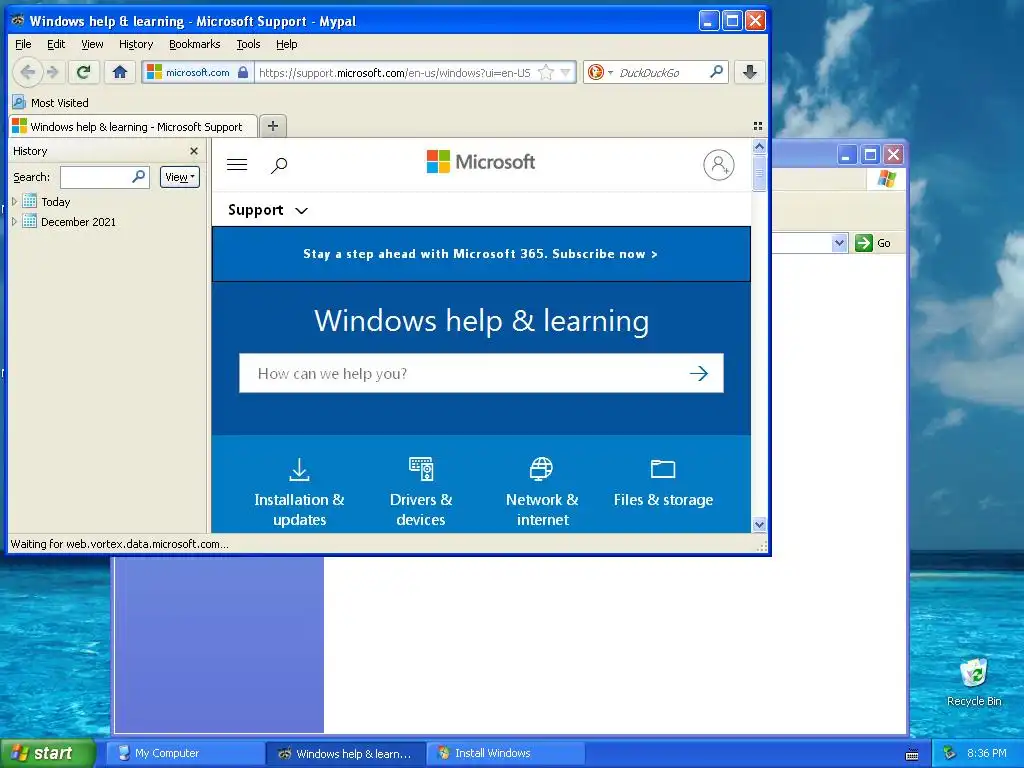Click Windows help & learn taskbar item

345,753
